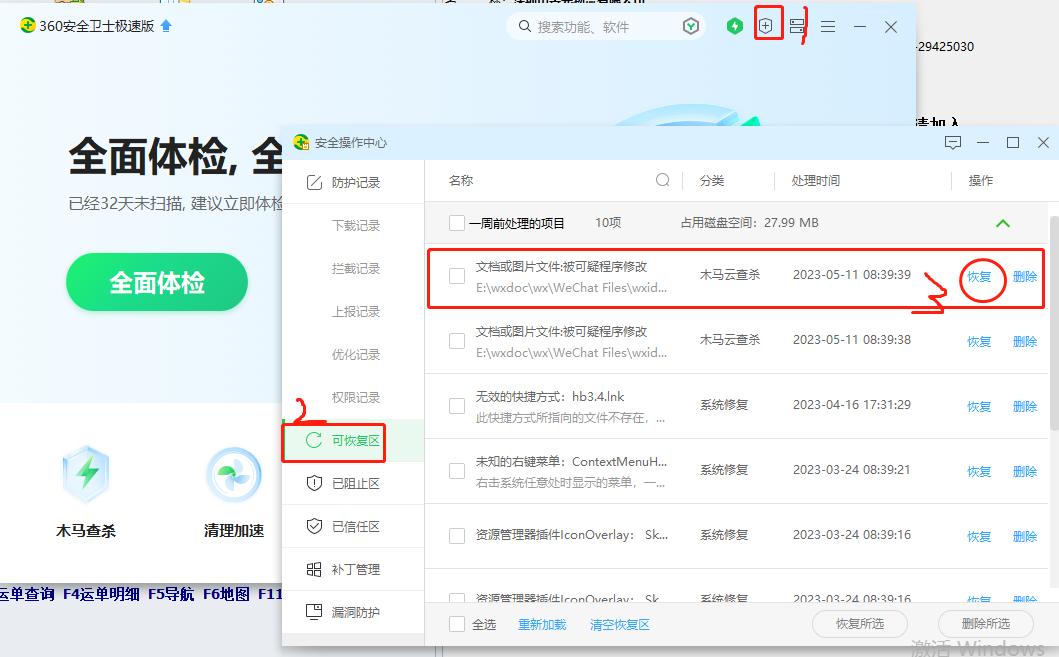Click the 木马云查杀 category of the 08:39:38 row
The image size is (1059, 657).
pyautogui.click(x=729, y=340)
